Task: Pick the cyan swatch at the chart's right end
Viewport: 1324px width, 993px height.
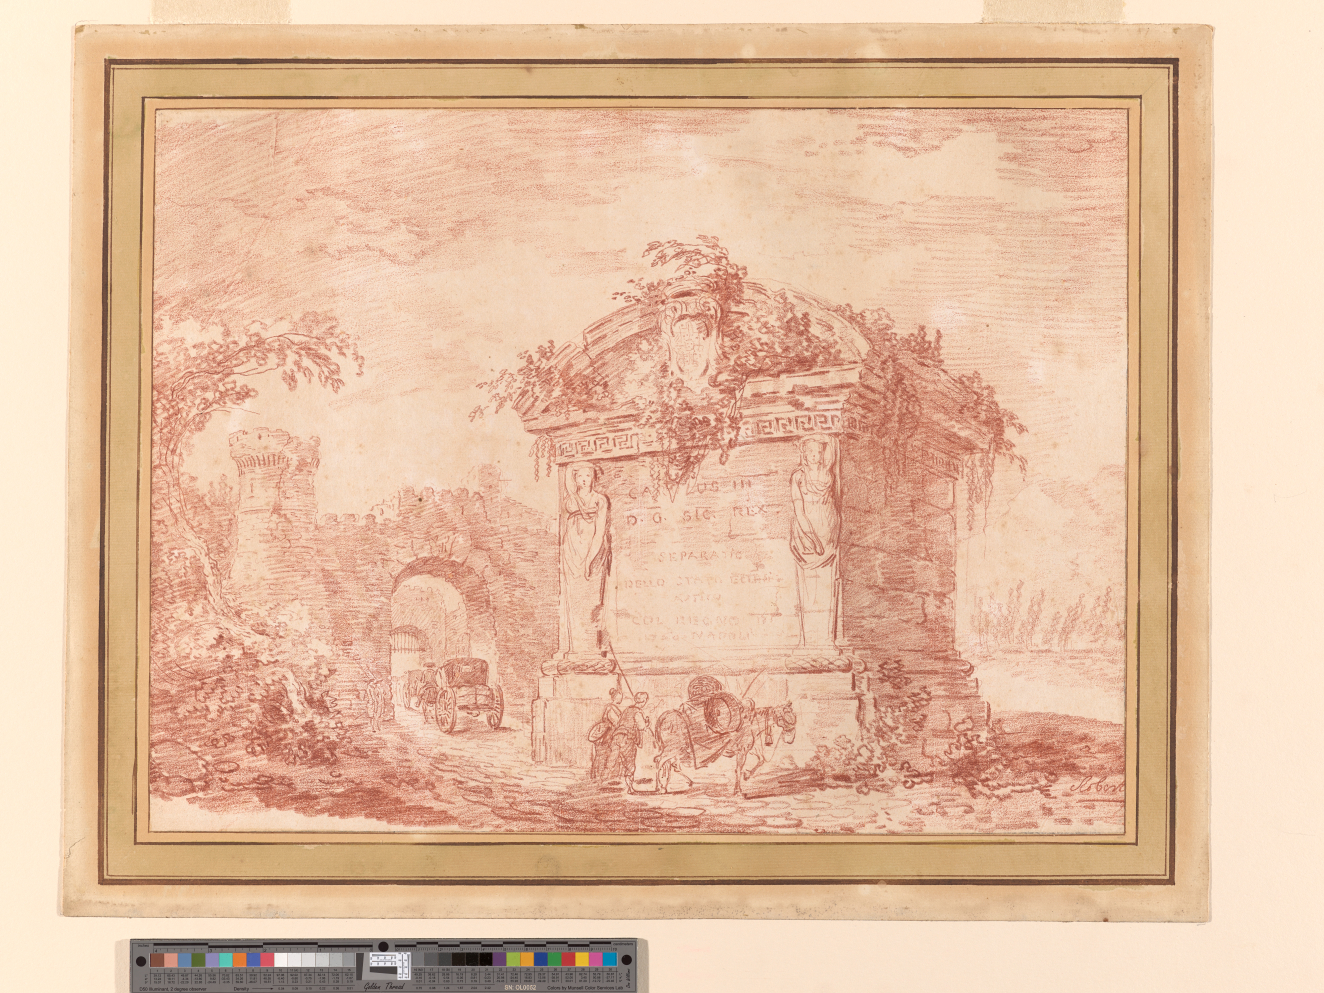Action: tap(609, 959)
